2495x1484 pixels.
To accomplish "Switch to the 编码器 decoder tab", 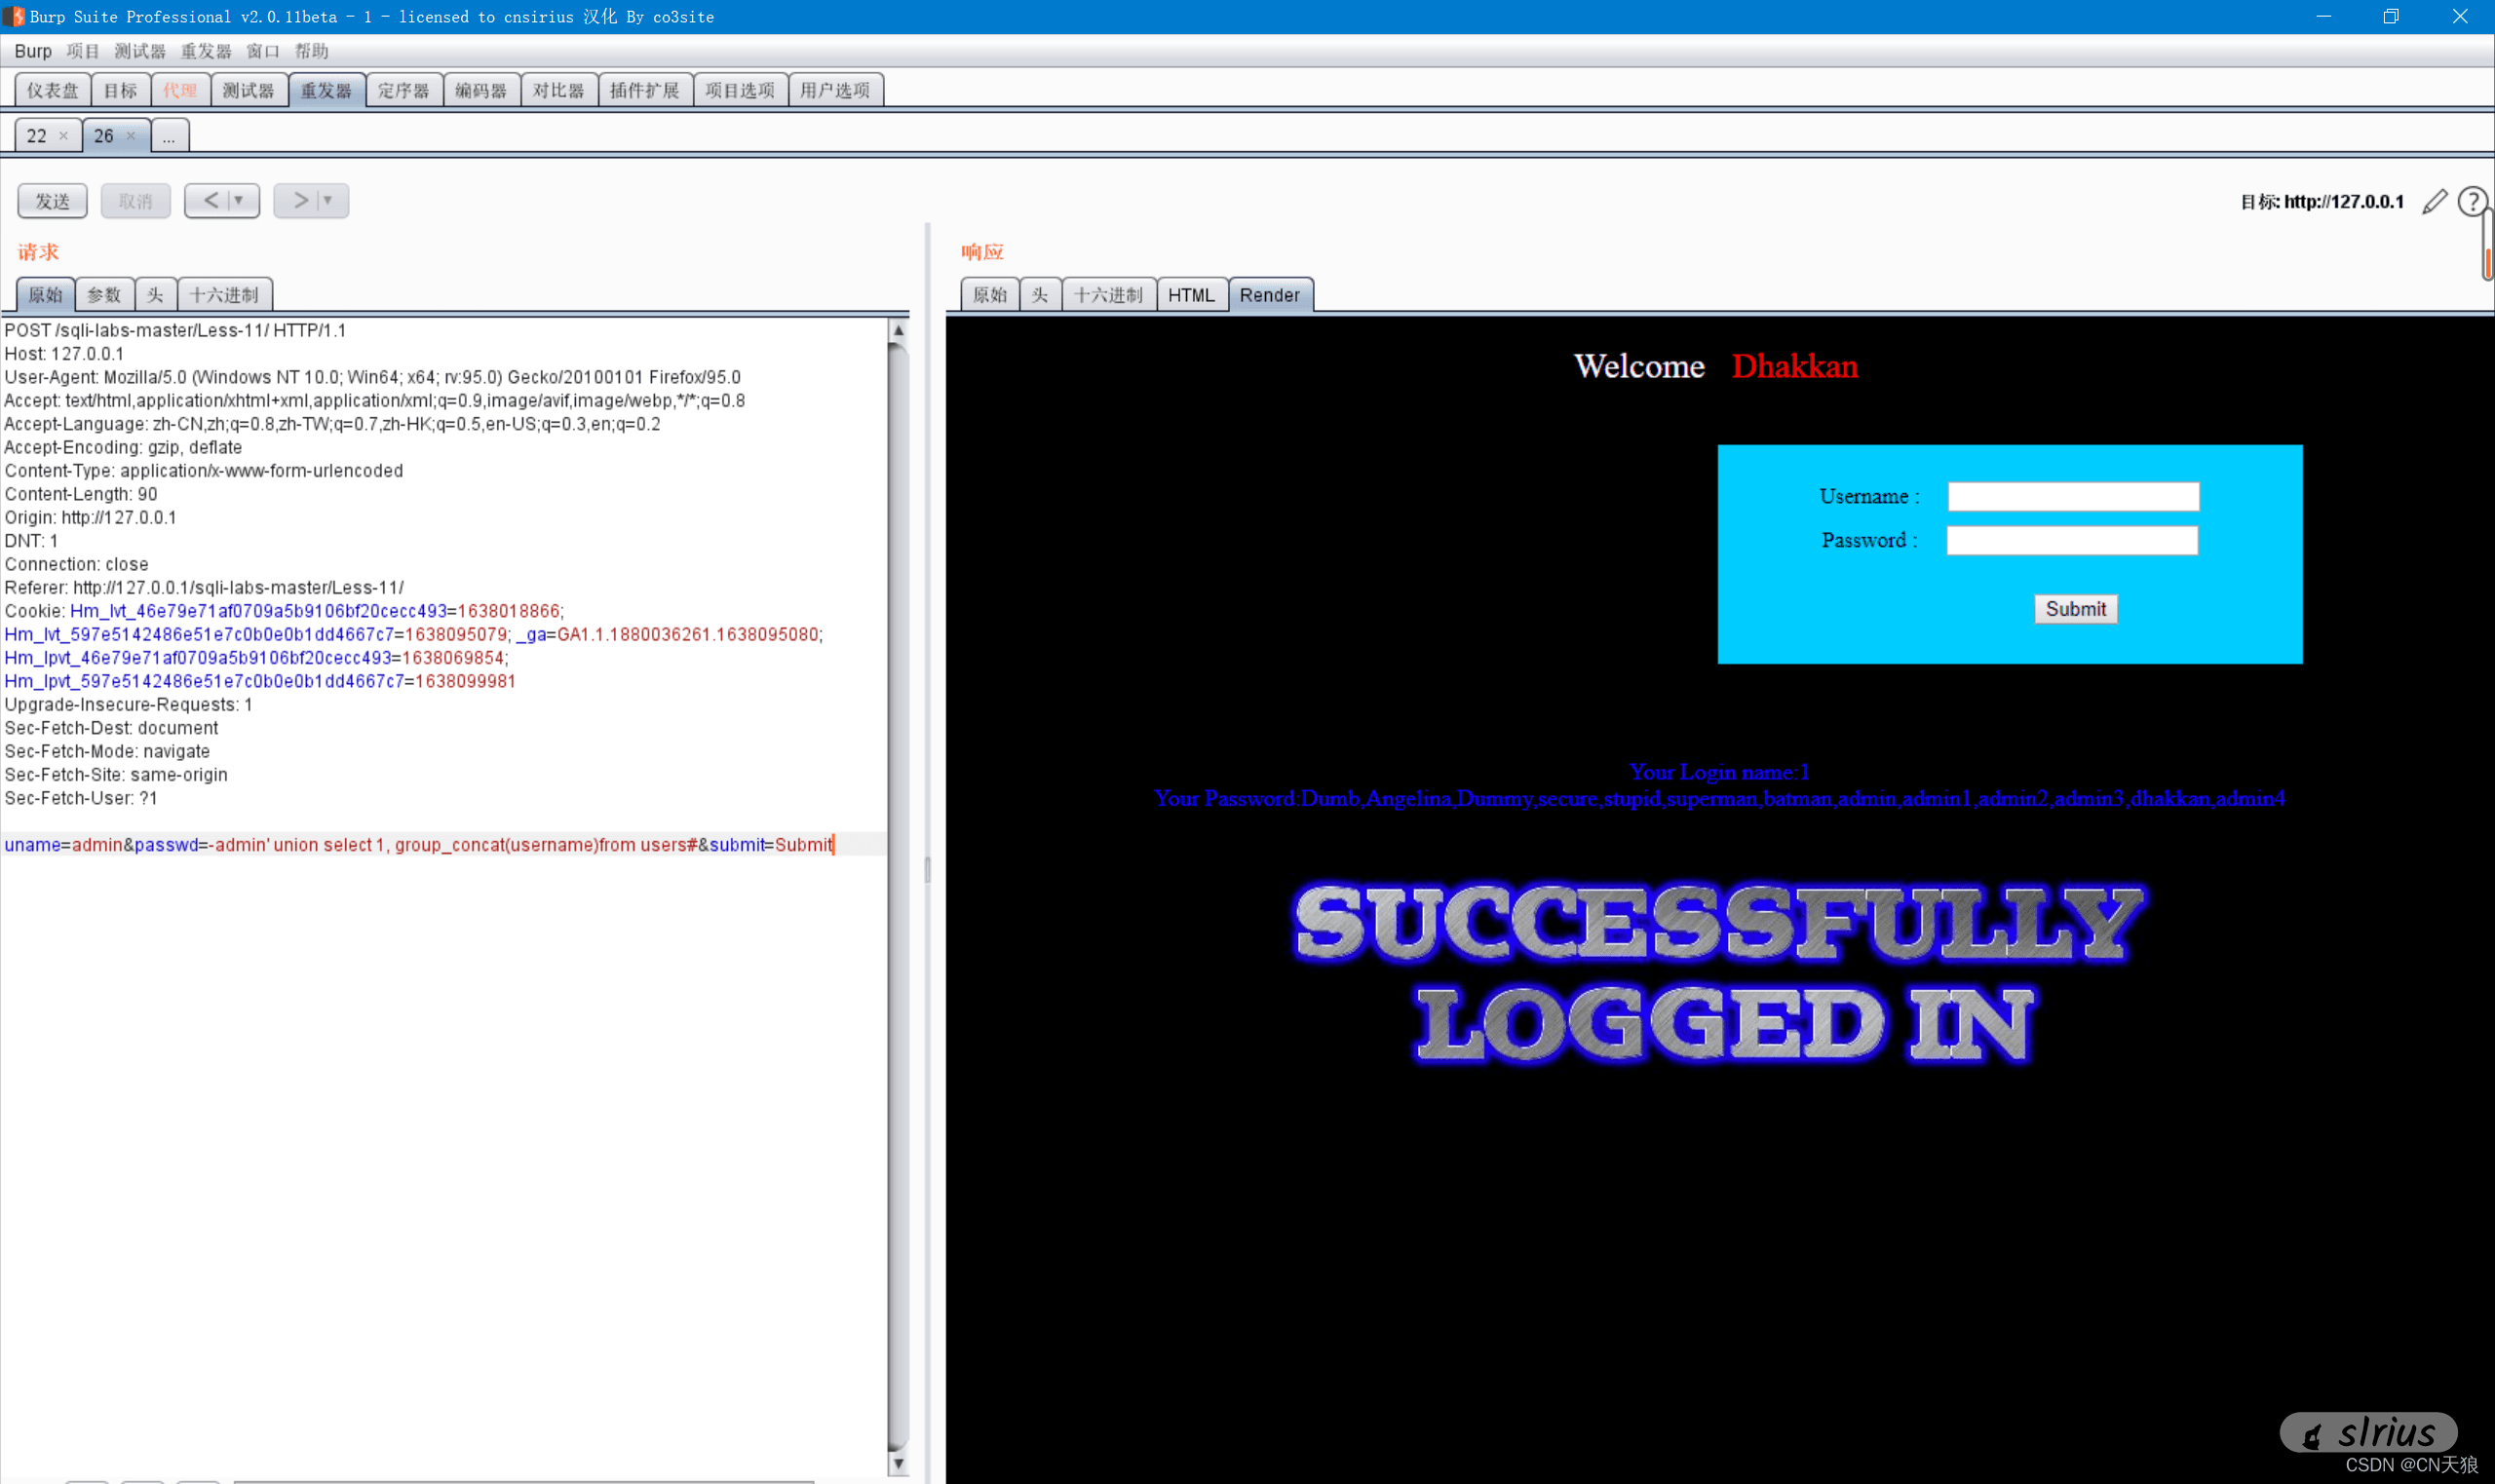I will click(481, 91).
